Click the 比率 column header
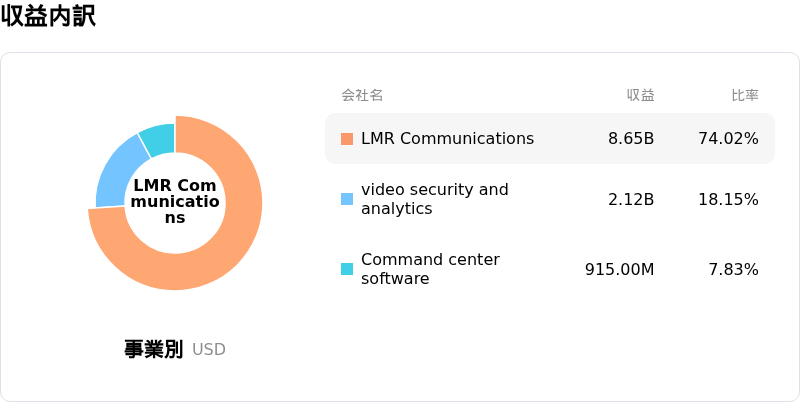This screenshot has width=800, height=402. pyautogui.click(x=745, y=95)
